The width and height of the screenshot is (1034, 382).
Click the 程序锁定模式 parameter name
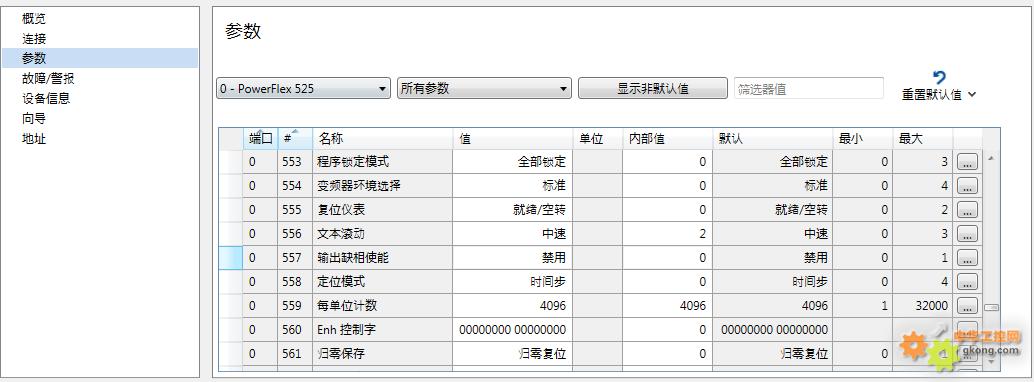pyautogui.click(x=353, y=162)
